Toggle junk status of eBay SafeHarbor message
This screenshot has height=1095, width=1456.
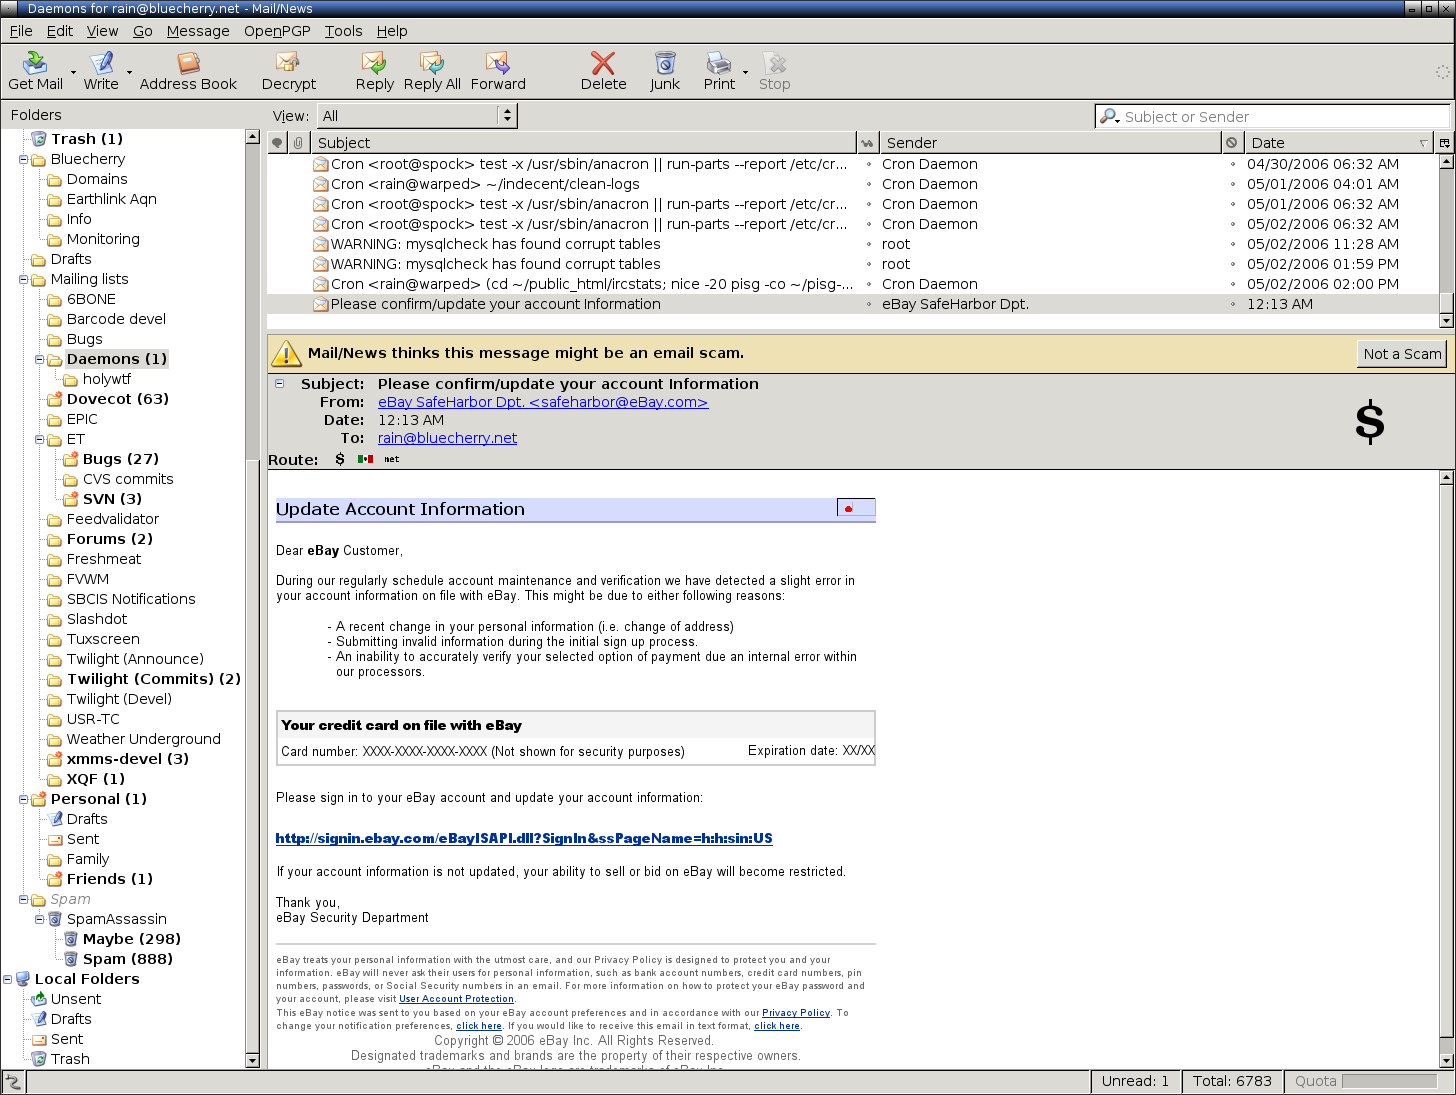tap(1232, 304)
